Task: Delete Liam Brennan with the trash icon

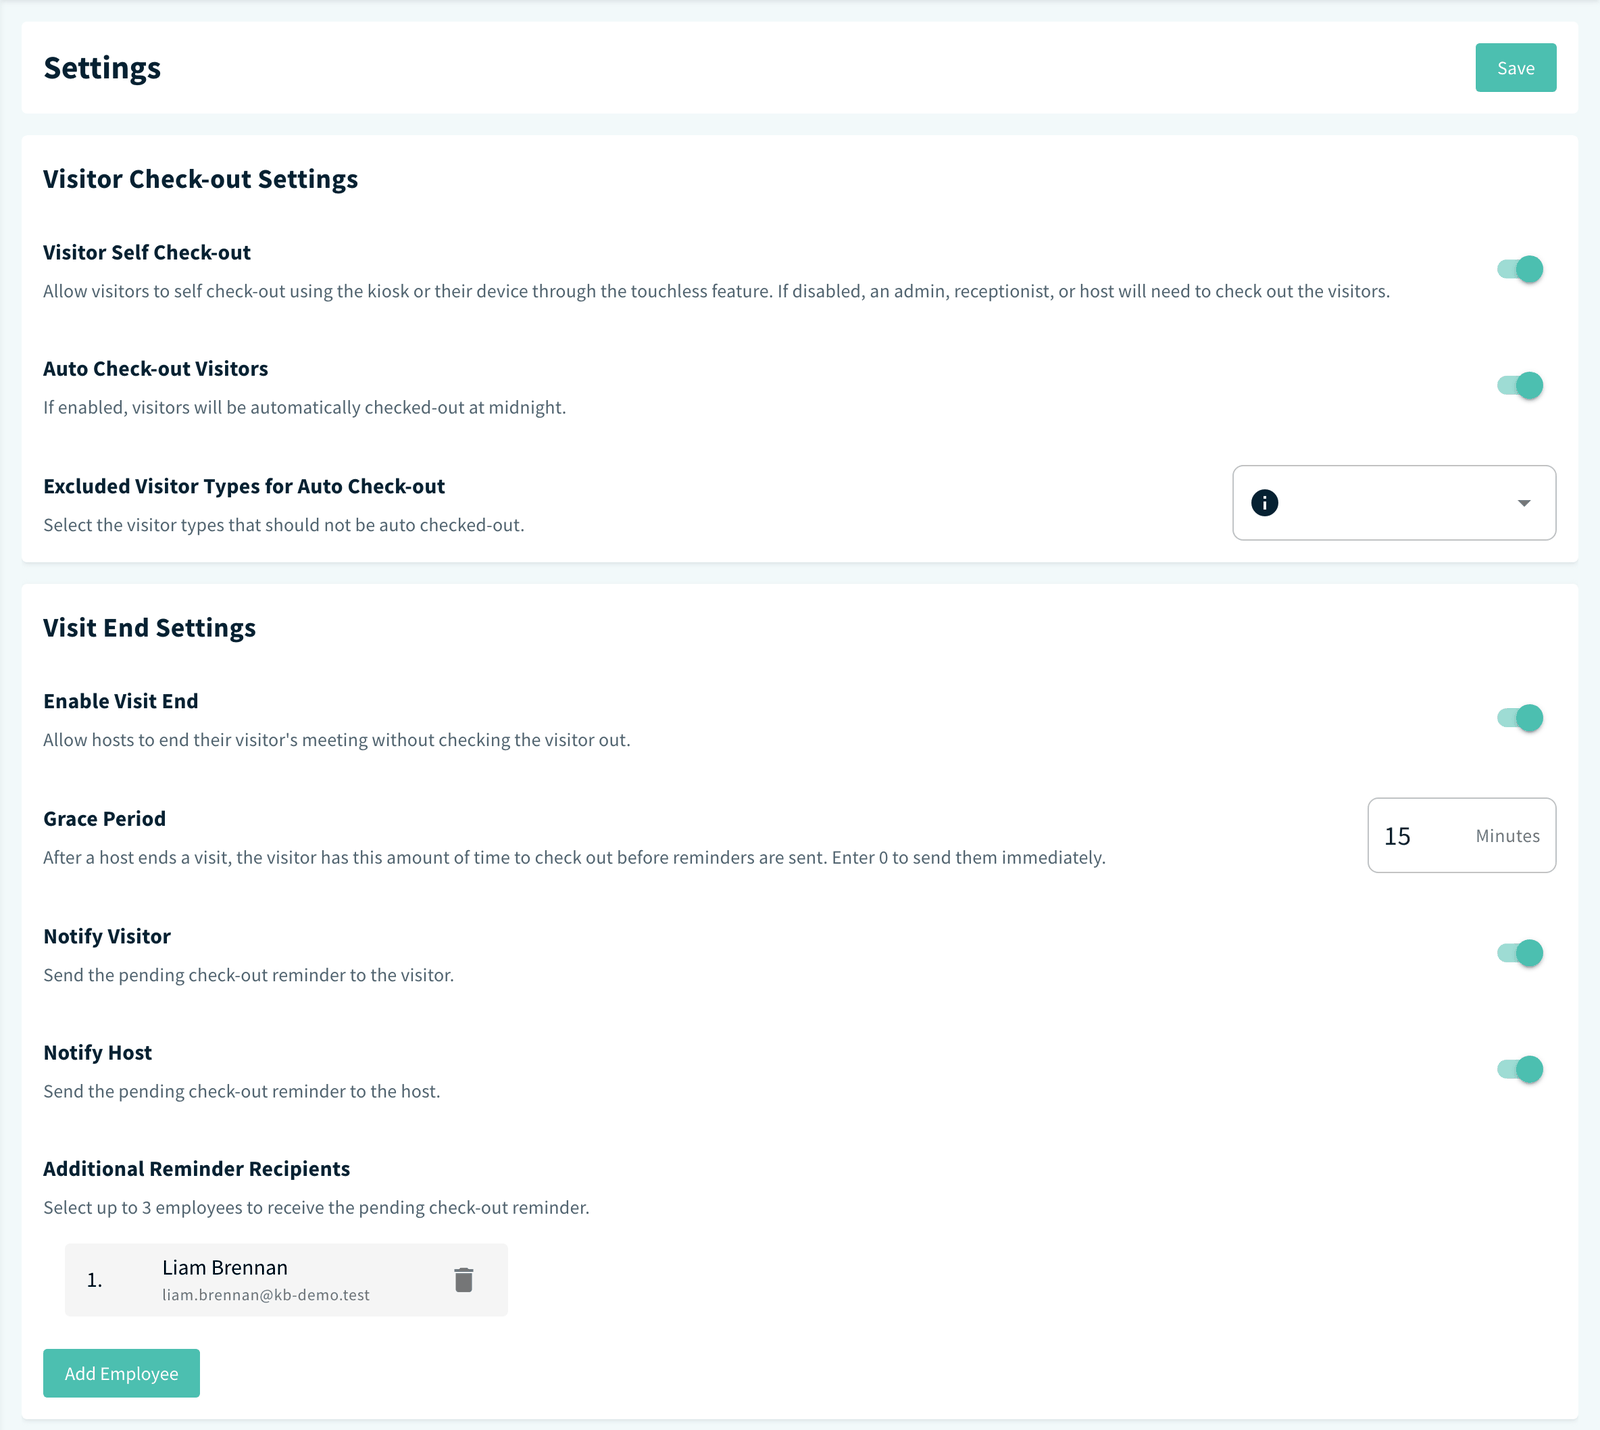Action: click(463, 1280)
